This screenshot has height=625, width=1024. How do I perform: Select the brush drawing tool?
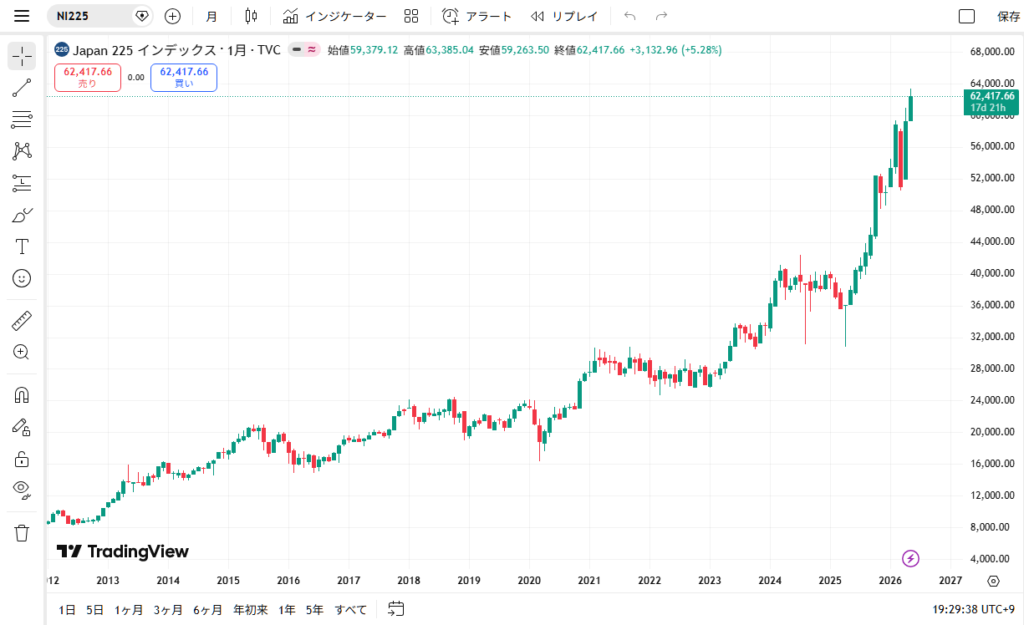tap(22, 215)
